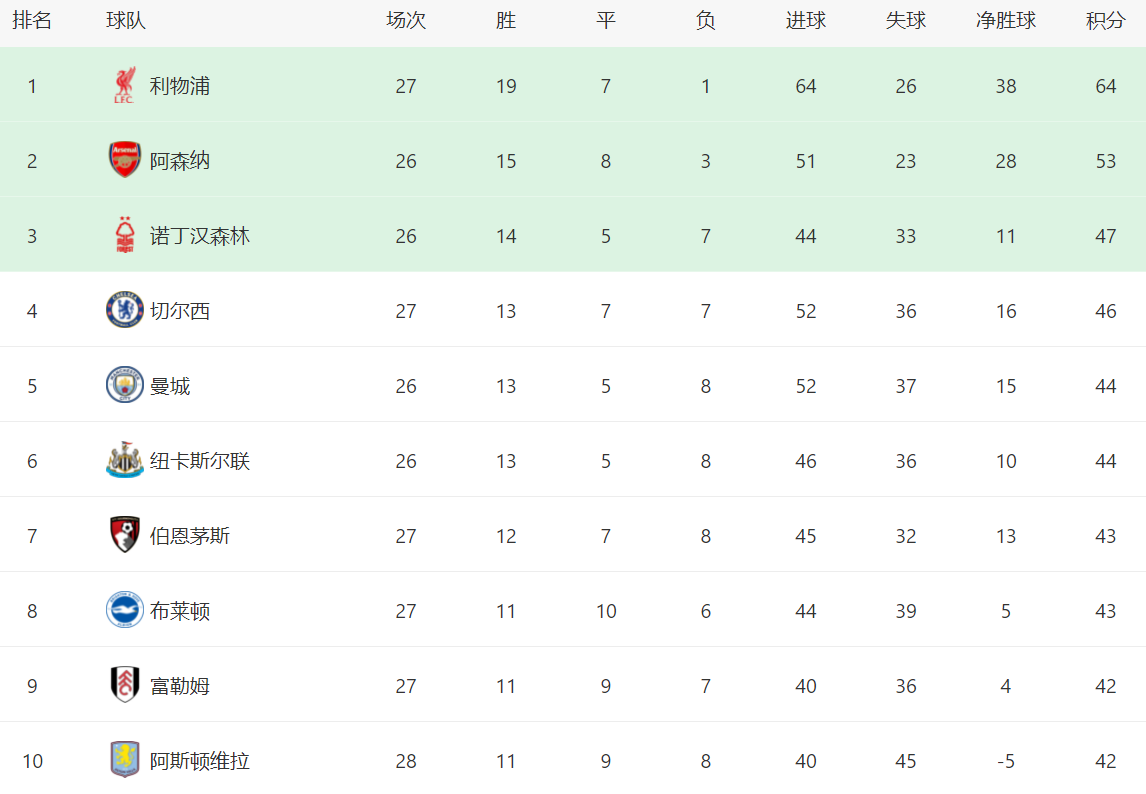Open the 诺丁汉森林 team link
Screen dimensions: 1146x794
click(x=200, y=236)
